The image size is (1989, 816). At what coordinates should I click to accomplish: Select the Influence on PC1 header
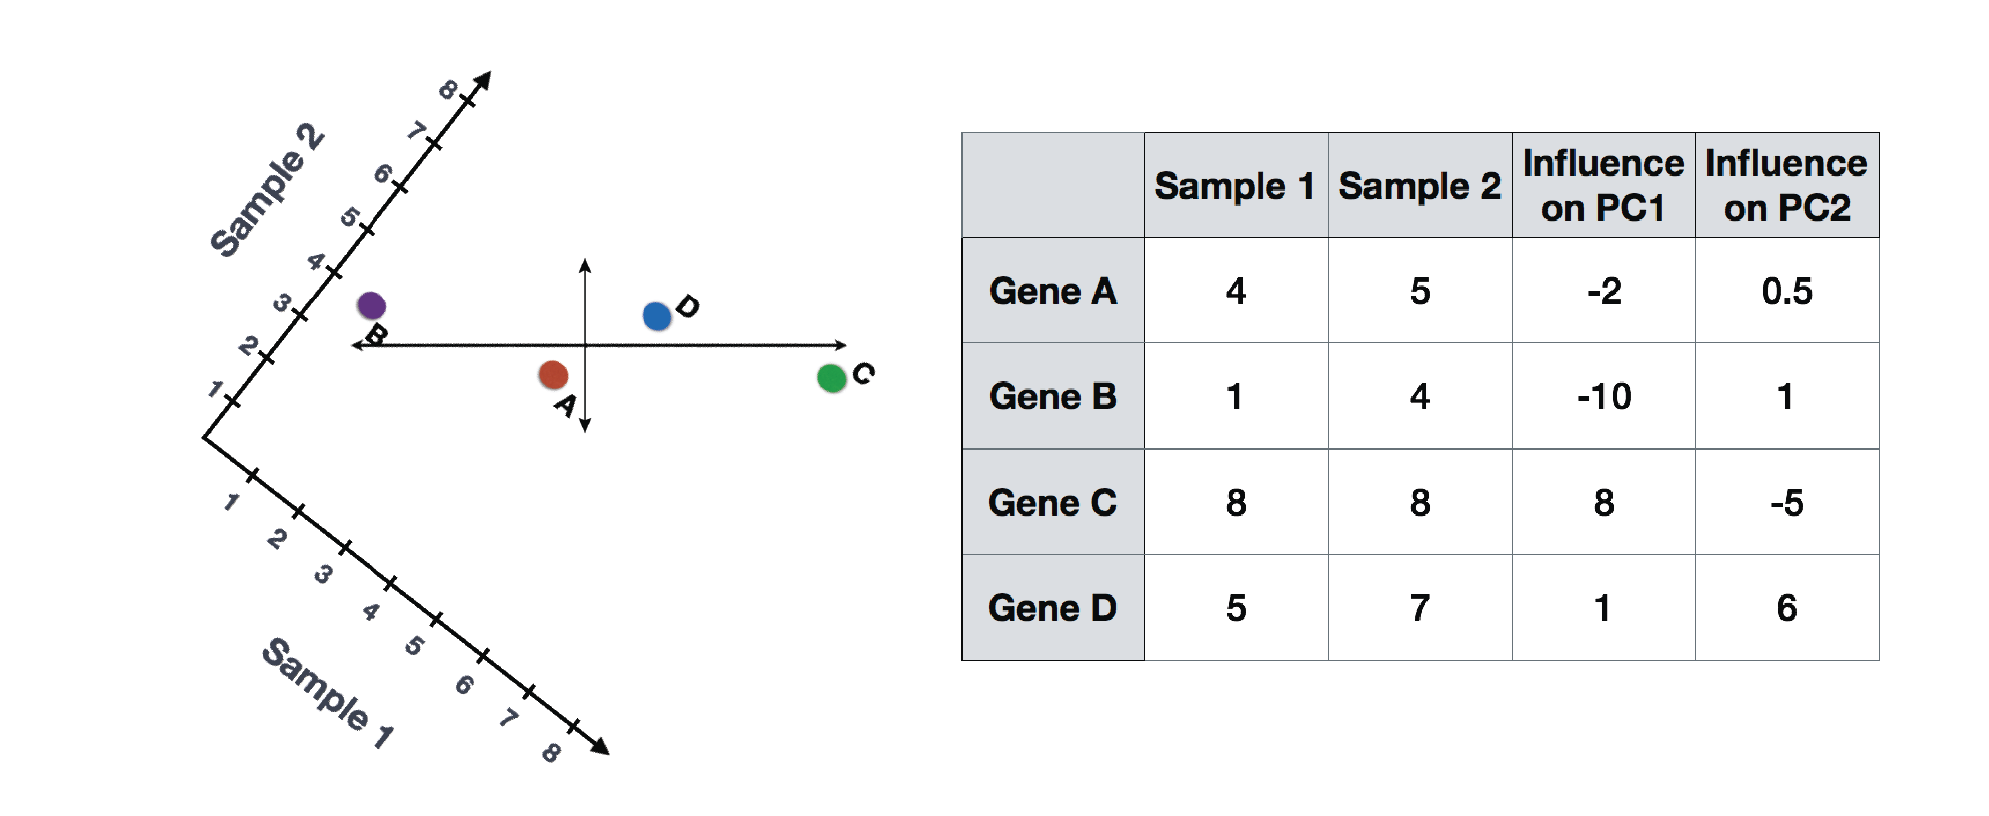1604,185
